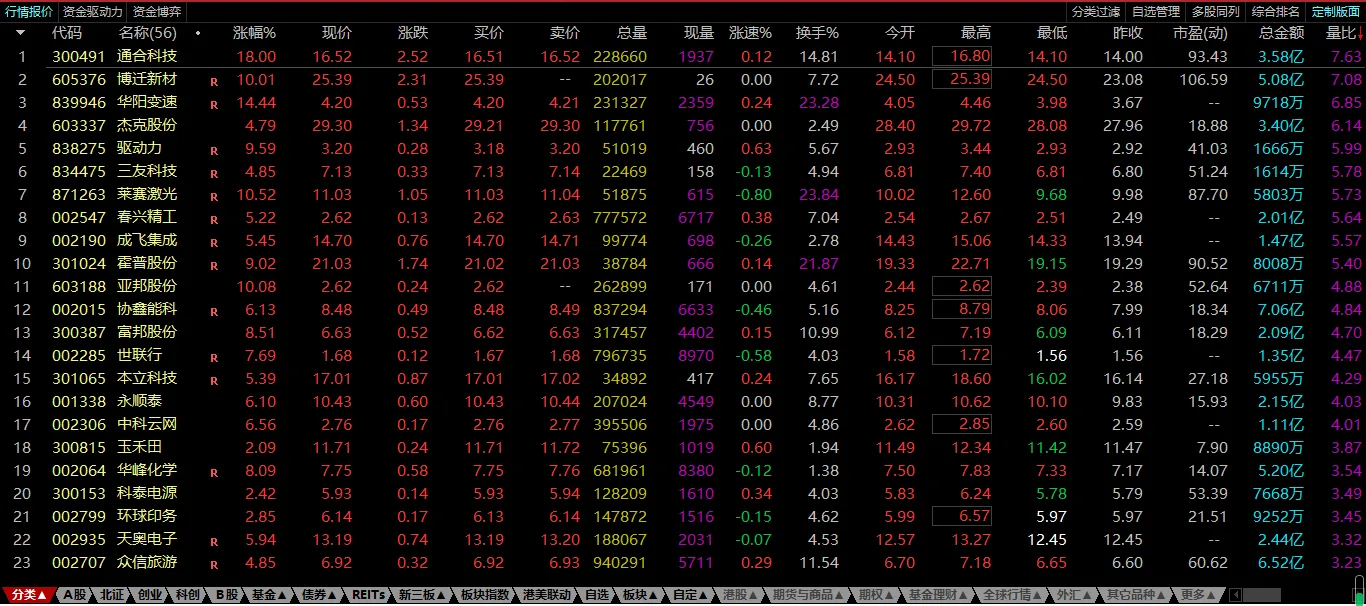This screenshot has height=606, width=1366.
Task: Click the R marker beside 世联行
Action: coord(214,357)
